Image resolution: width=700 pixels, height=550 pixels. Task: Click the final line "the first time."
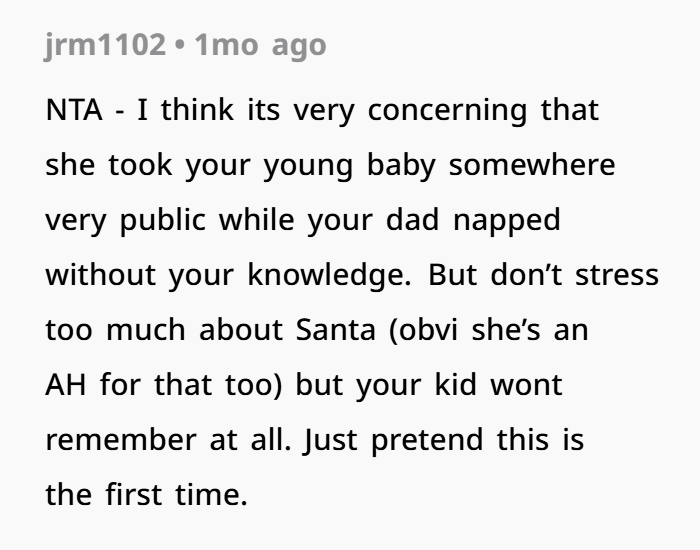[x=146, y=494]
